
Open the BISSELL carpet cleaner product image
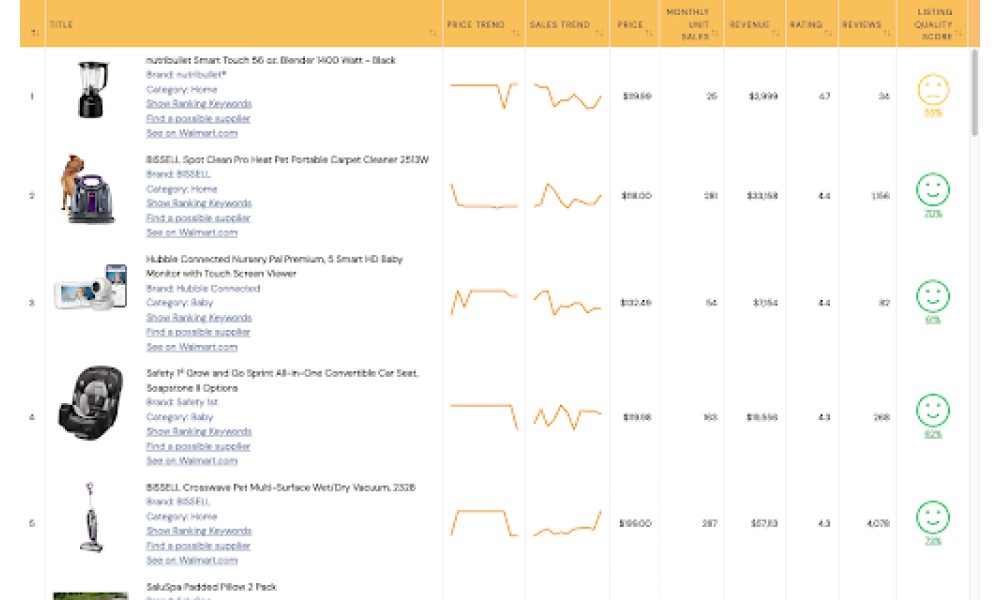[89, 189]
